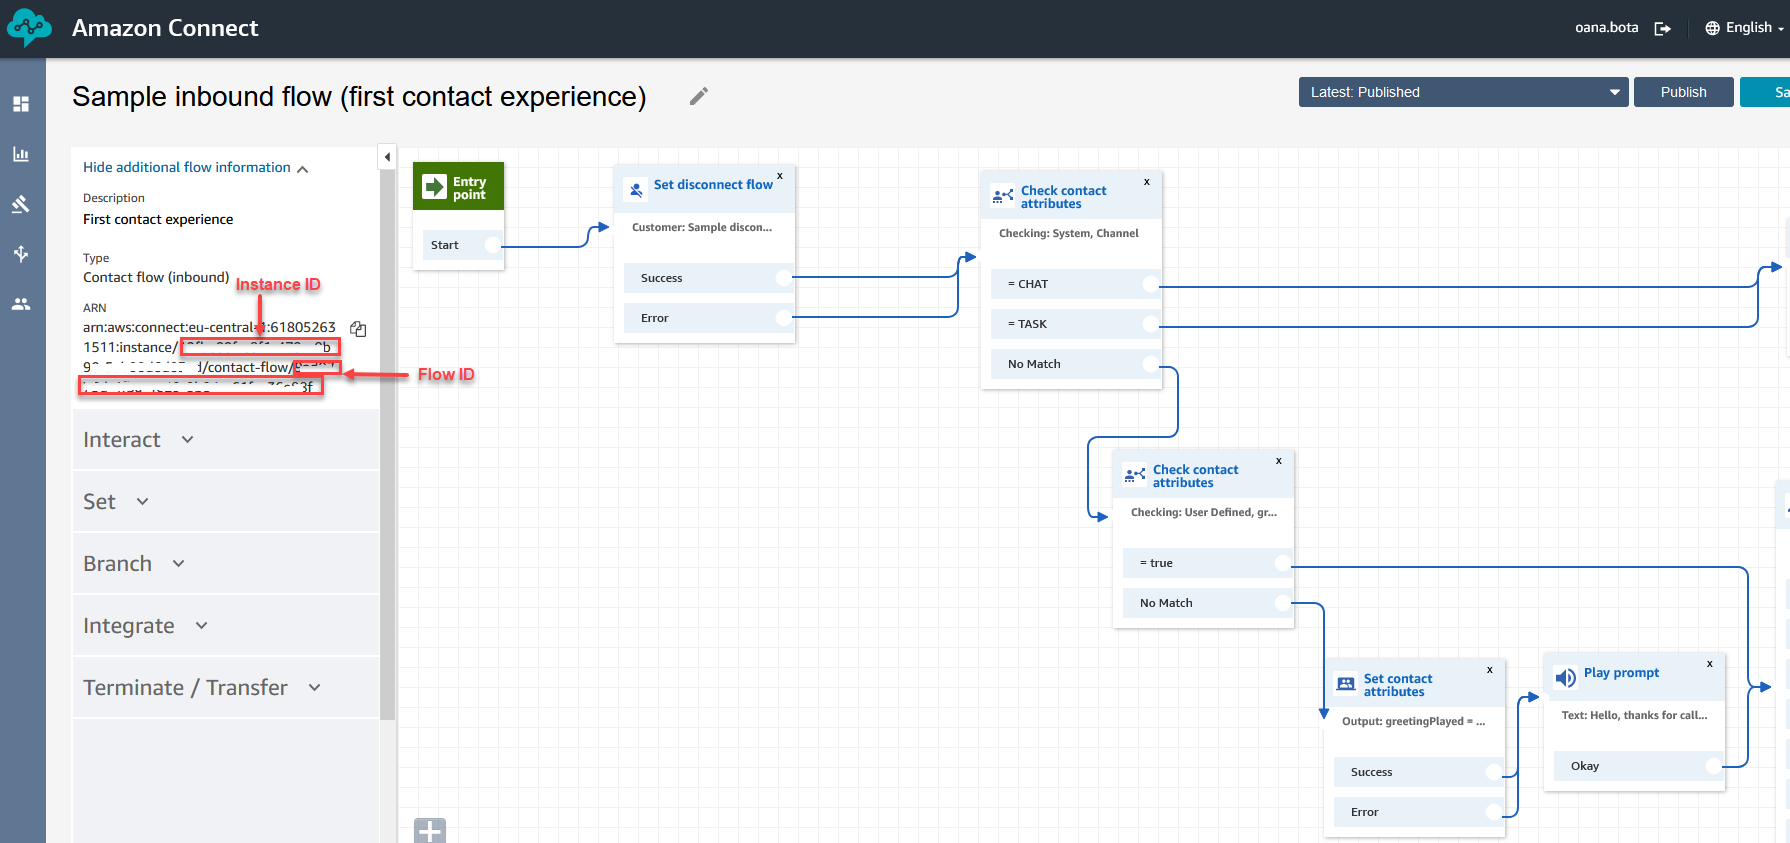Close the Set contact attributes block
The image size is (1790, 843).
coord(1490,670)
